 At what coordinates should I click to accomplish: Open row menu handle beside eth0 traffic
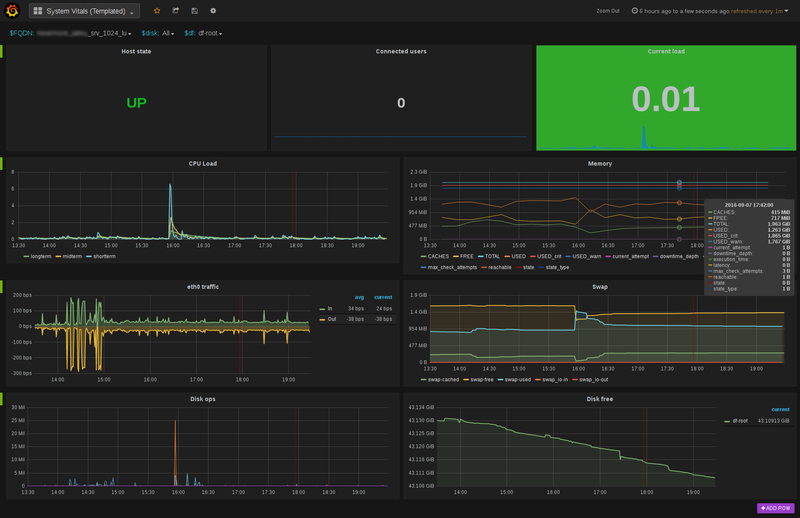tap(2, 286)
